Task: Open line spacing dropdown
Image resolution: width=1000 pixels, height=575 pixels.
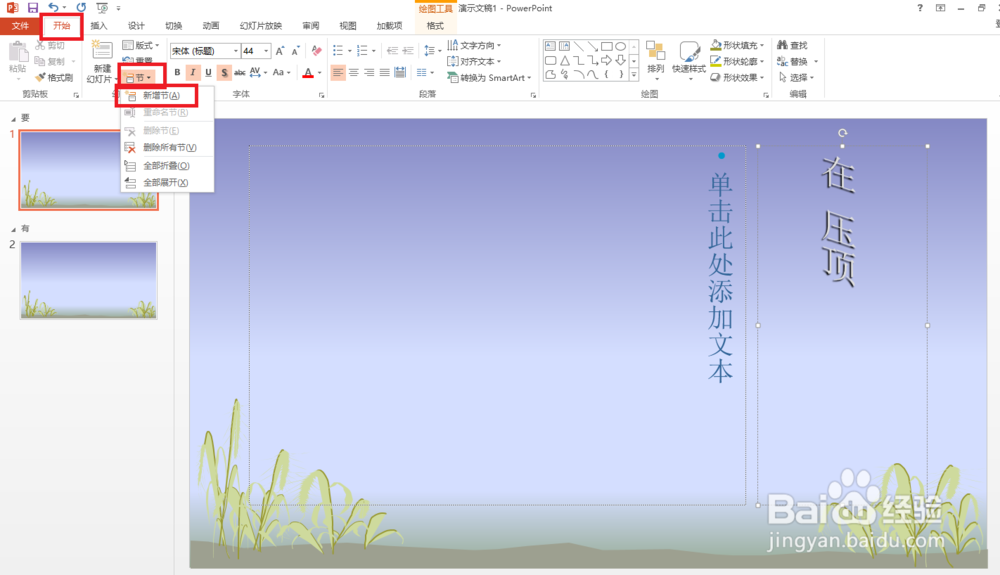Action: (x=432, y=51)
